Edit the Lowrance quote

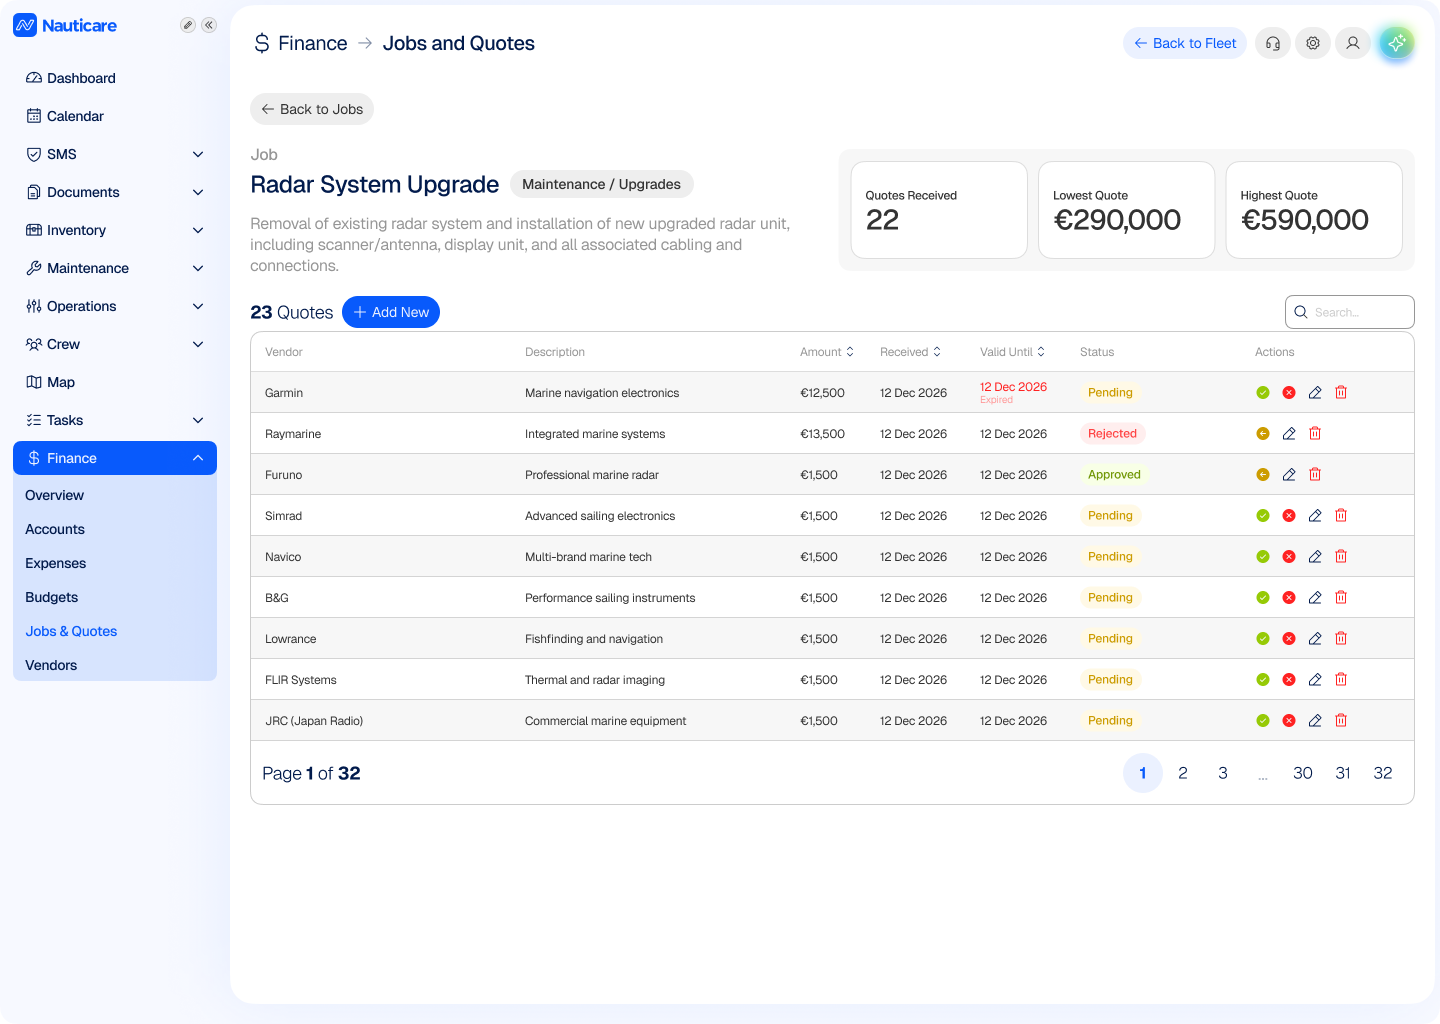pyautogui.click(x=1315, y=638)
